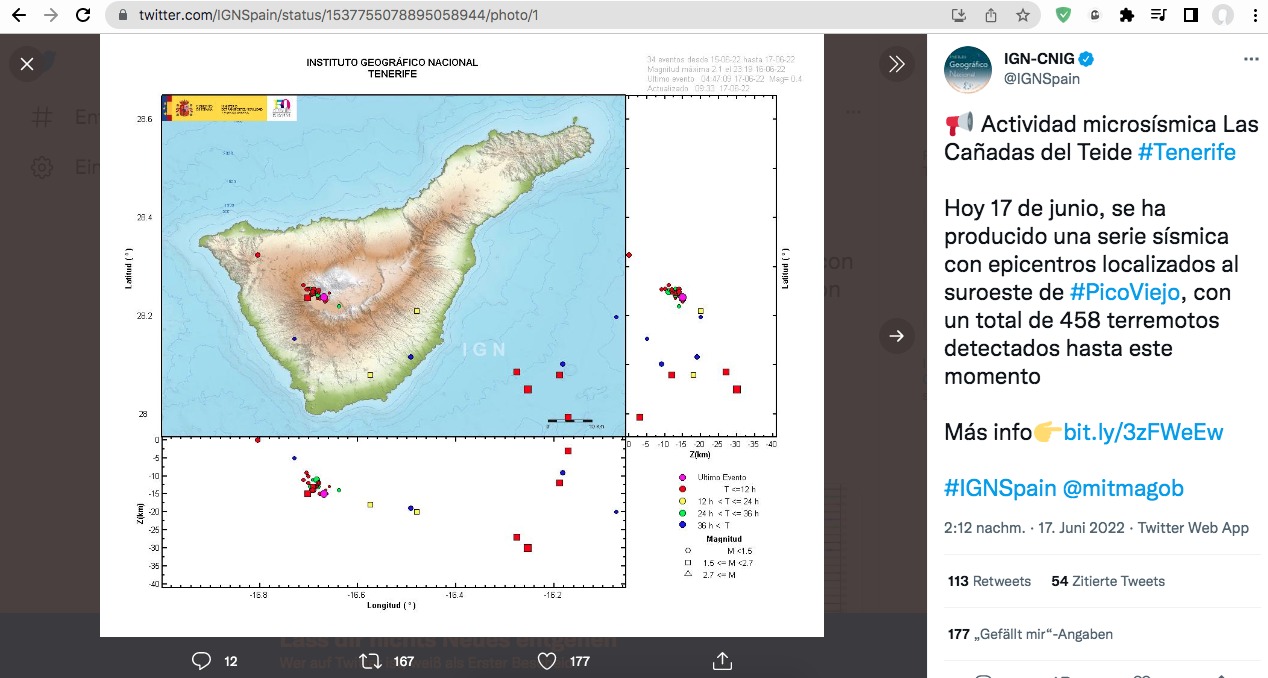Open the tweet's more options menu
This screenshot has width=1268, height=678.
(1251, 59)
